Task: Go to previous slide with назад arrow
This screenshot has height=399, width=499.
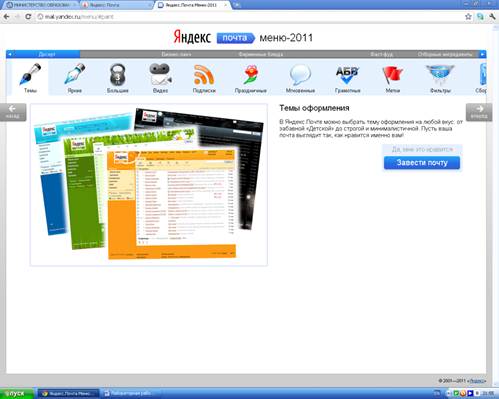Action: 13,112
